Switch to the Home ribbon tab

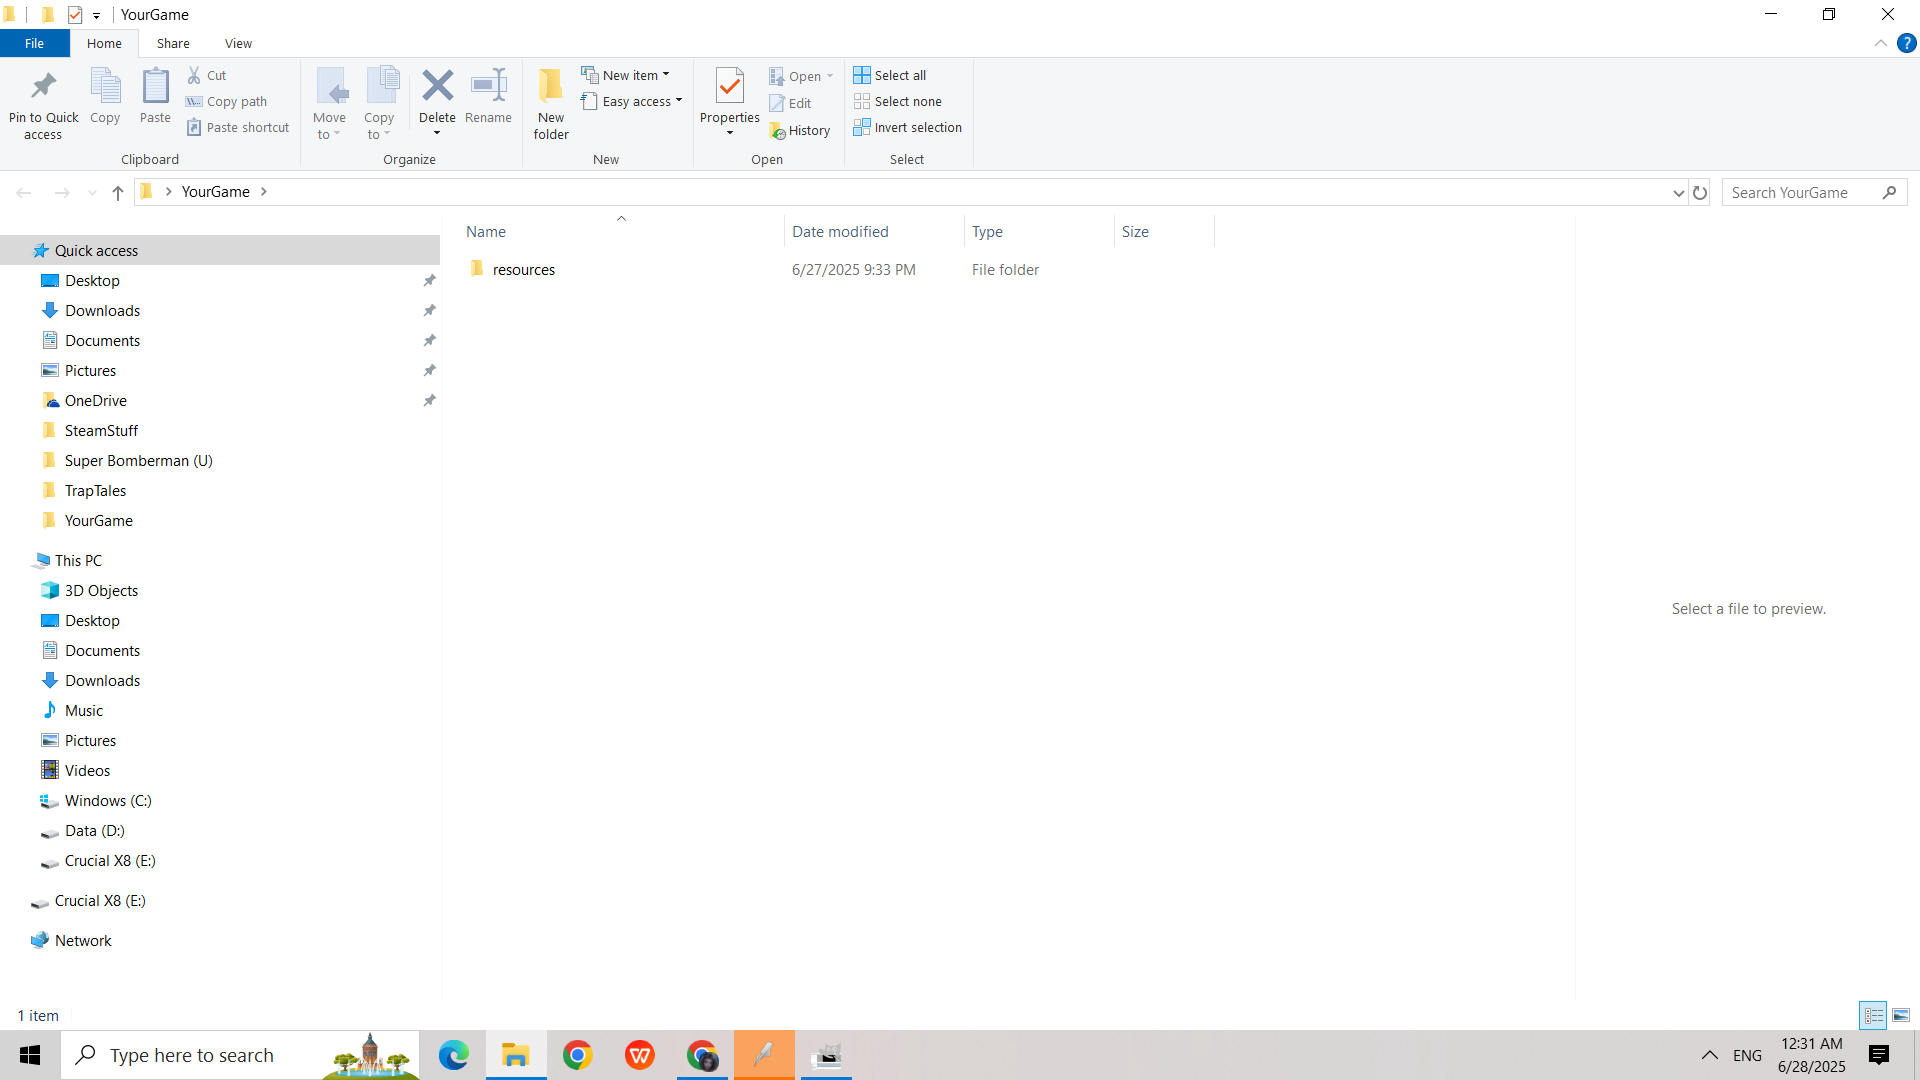104,43
